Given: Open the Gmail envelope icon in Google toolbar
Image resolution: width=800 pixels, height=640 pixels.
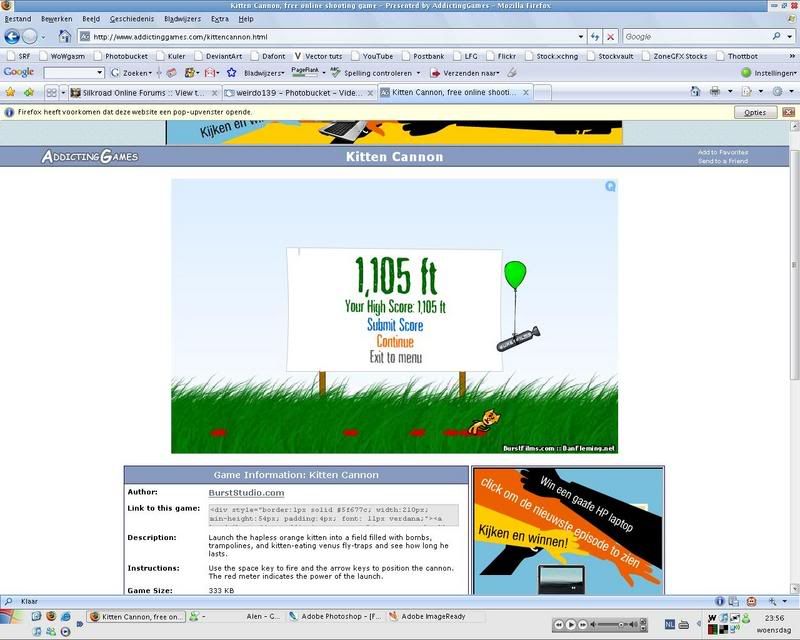Looking at the screenshot, I should (x=209, y=73).
